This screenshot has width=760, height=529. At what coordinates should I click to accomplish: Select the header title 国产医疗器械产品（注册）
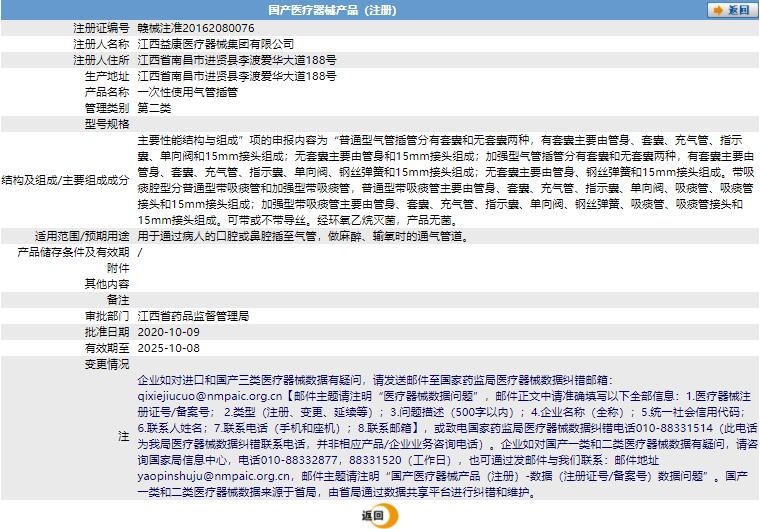332,10
